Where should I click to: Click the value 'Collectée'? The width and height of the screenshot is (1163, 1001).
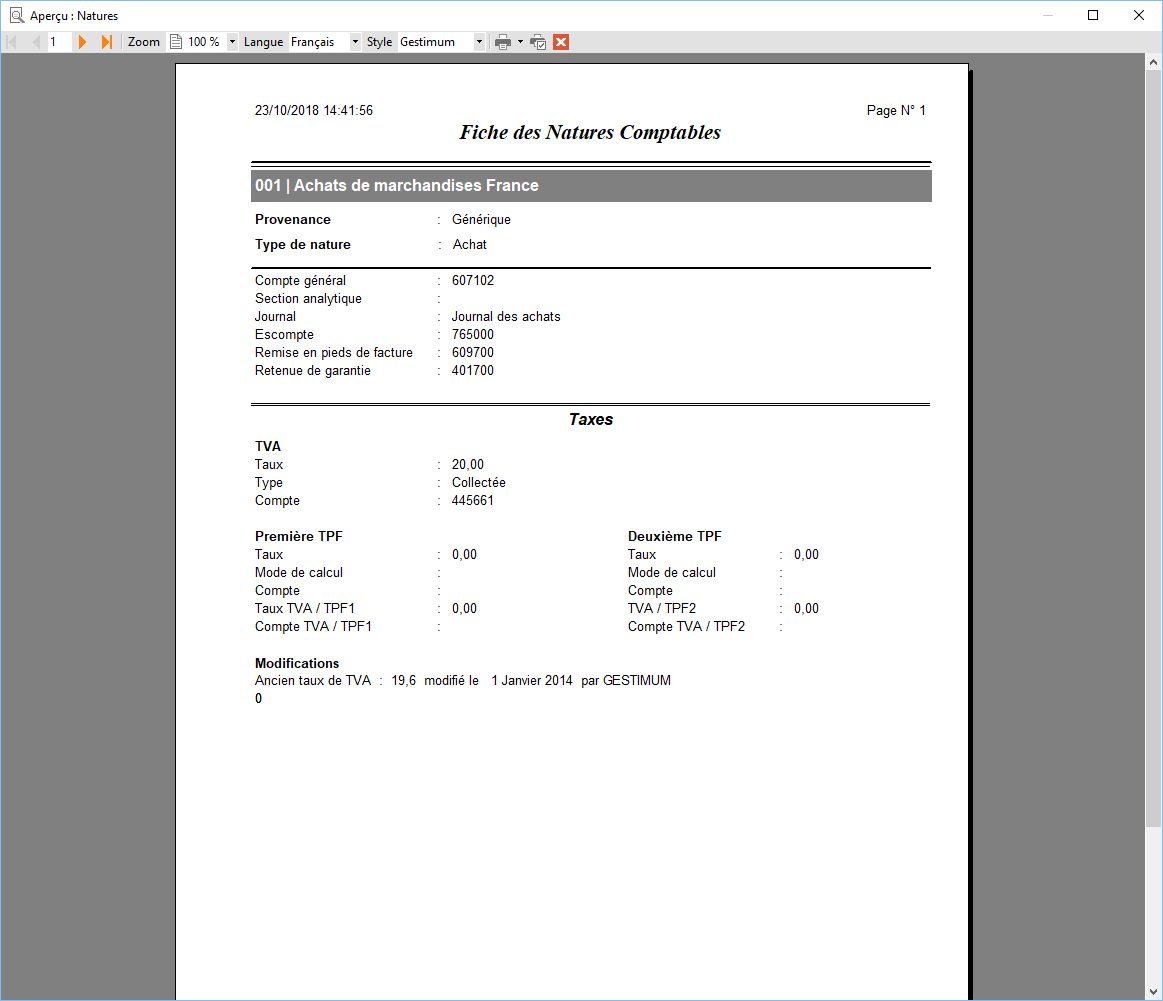478,483
